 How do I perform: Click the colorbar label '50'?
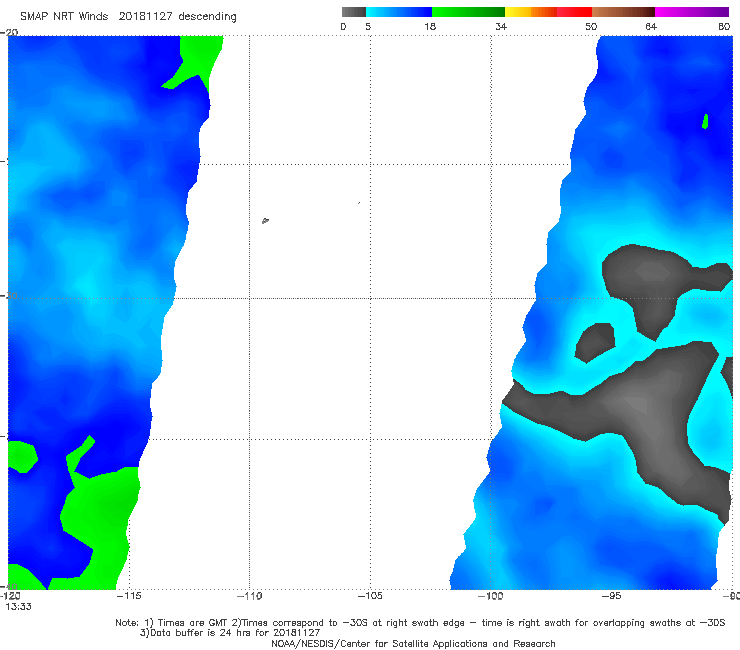[591, 26]
